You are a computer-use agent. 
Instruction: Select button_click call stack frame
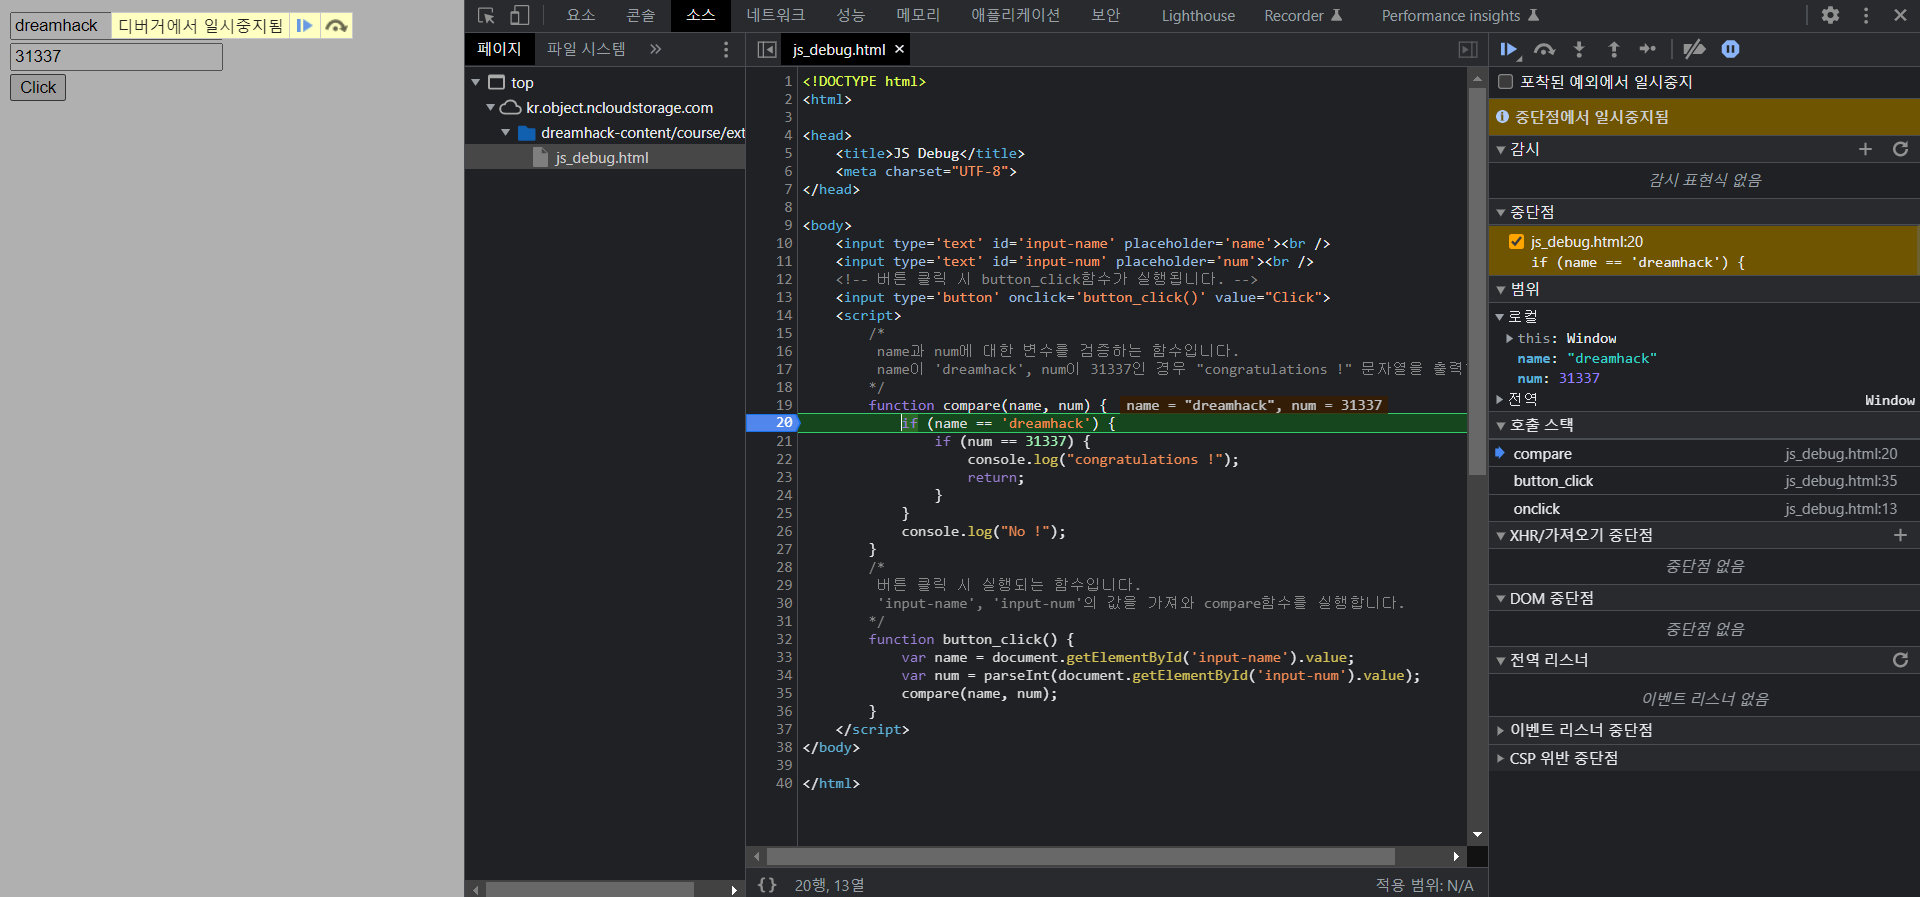[1704, 481]
